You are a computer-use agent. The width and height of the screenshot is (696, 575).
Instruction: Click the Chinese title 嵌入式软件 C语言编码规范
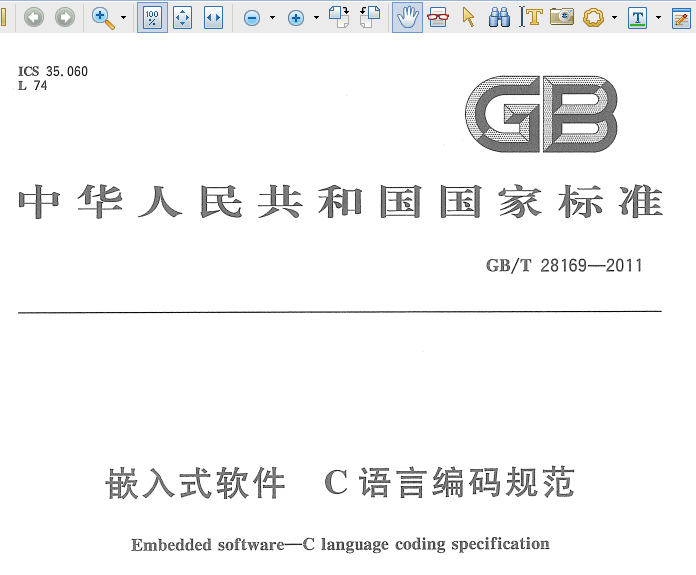click(340, 483)
